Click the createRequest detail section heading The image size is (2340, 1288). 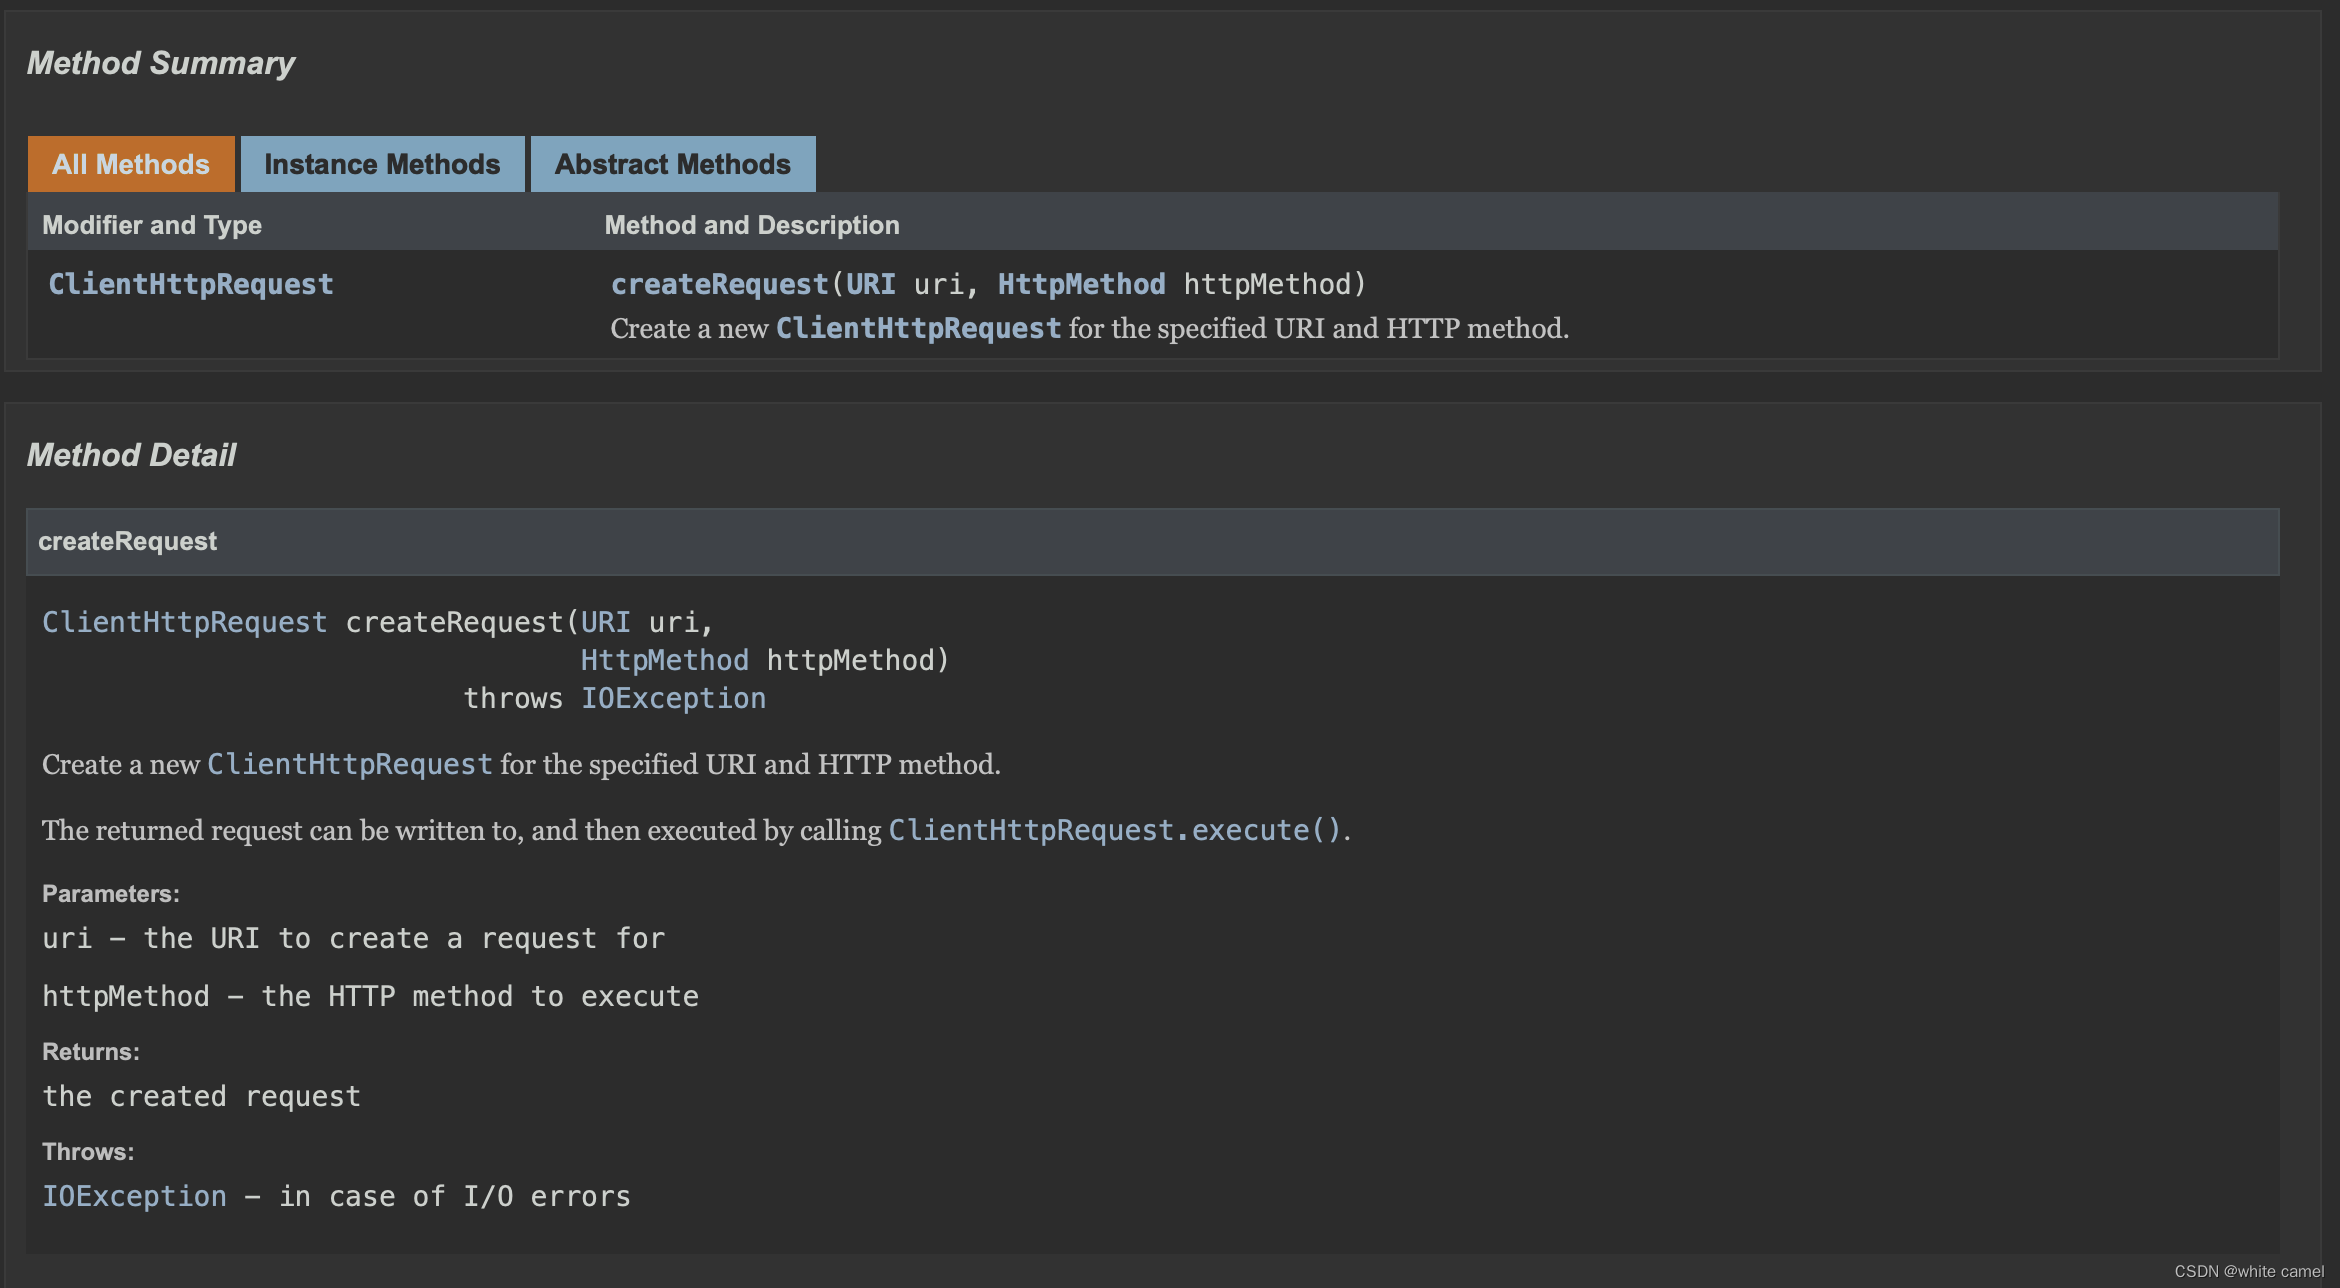pyautogui.click(x=127, y=541)
